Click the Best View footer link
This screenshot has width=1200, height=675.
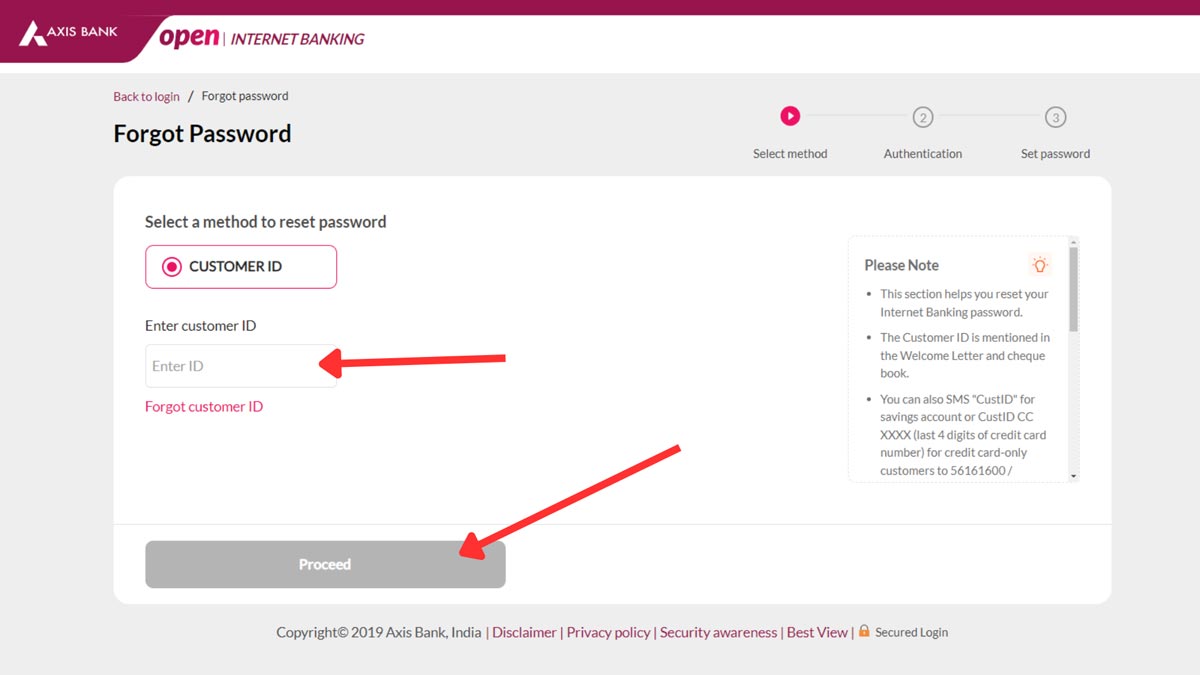point(817,632)
